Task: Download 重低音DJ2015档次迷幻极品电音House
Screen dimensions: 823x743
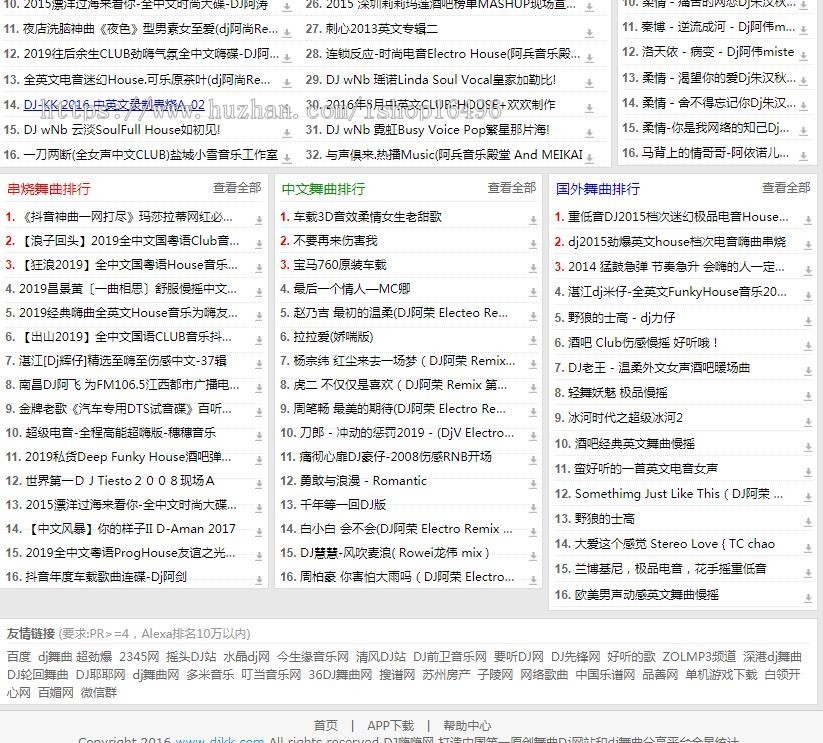Action: point(808,220)
